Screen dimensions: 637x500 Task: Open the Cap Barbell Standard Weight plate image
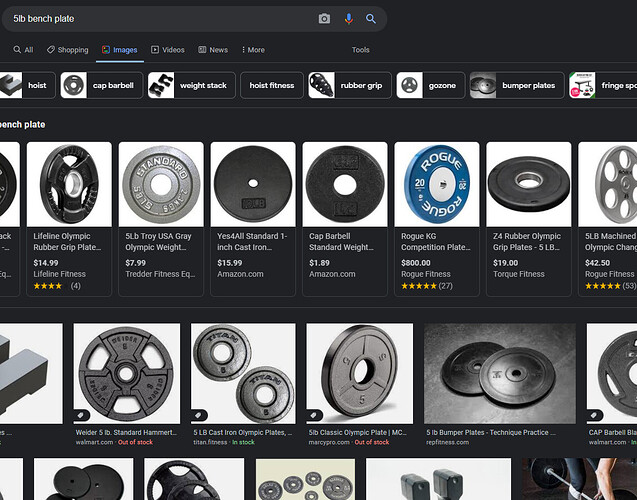(345, 184)
